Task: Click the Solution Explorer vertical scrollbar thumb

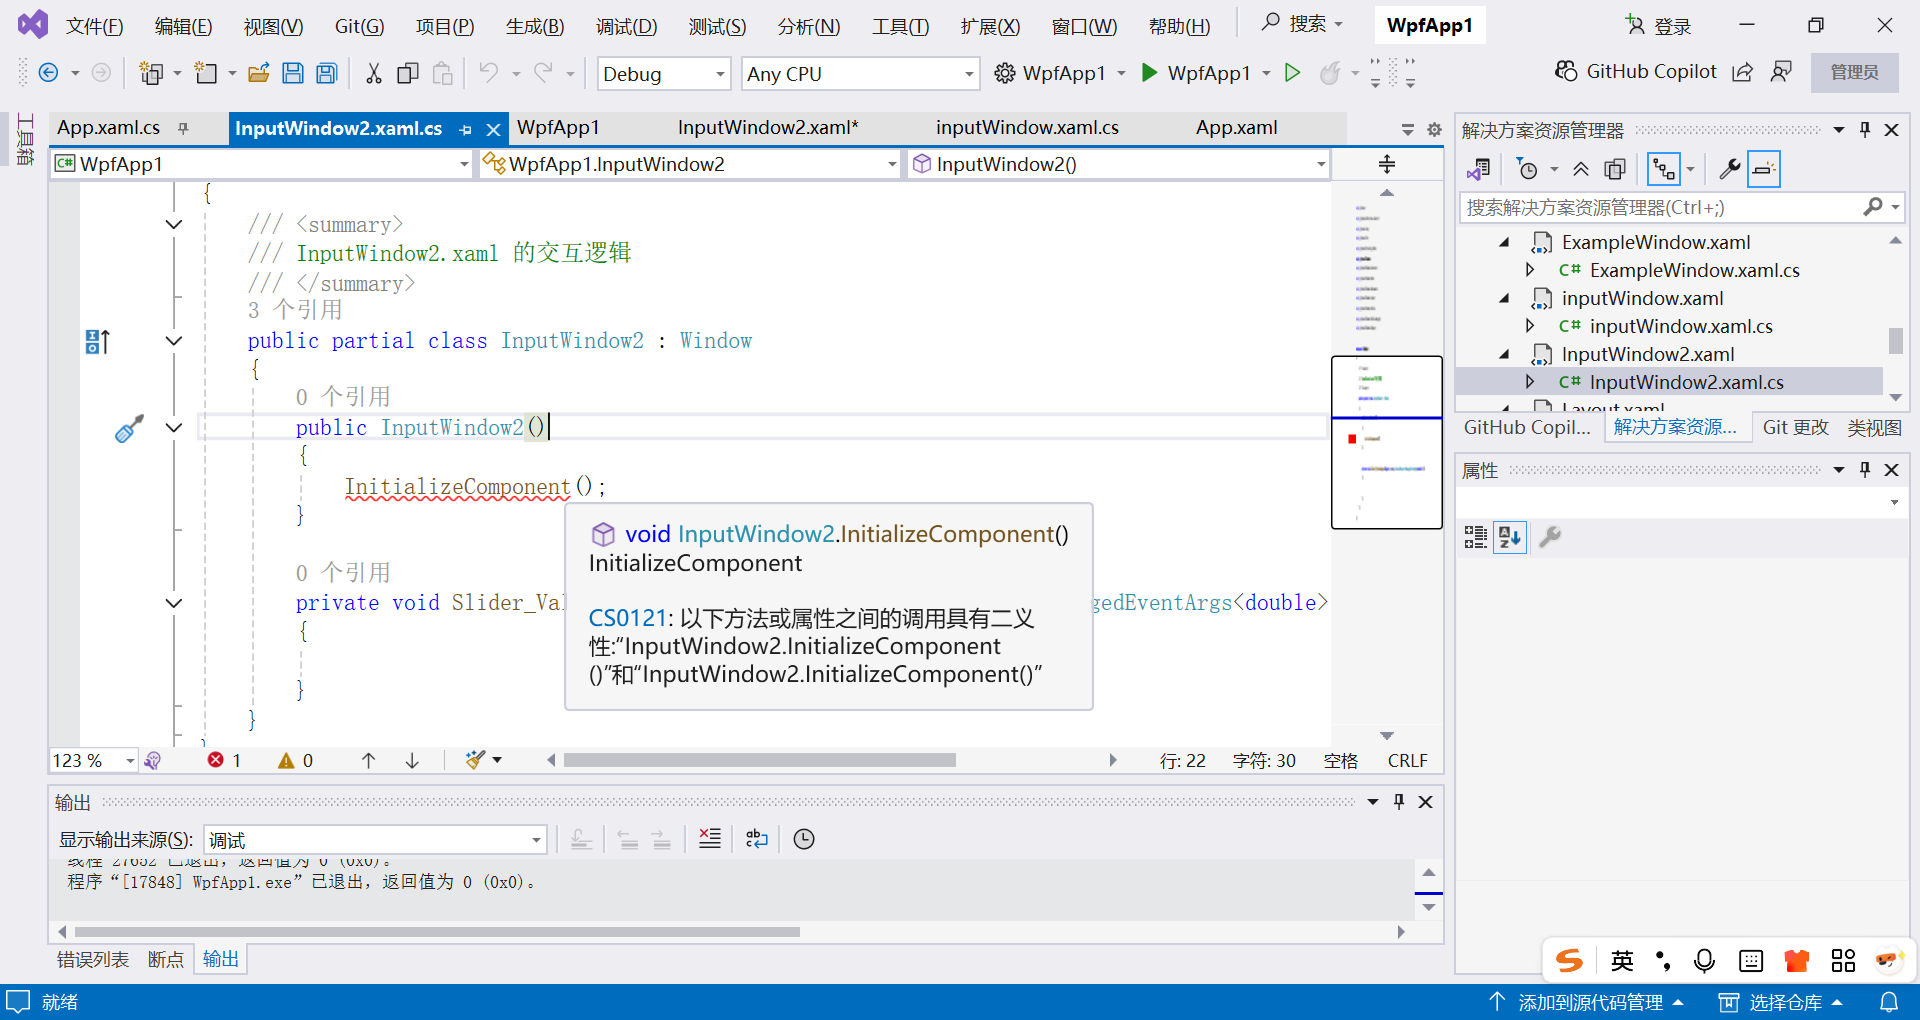Action: [x=1895, y=341]
